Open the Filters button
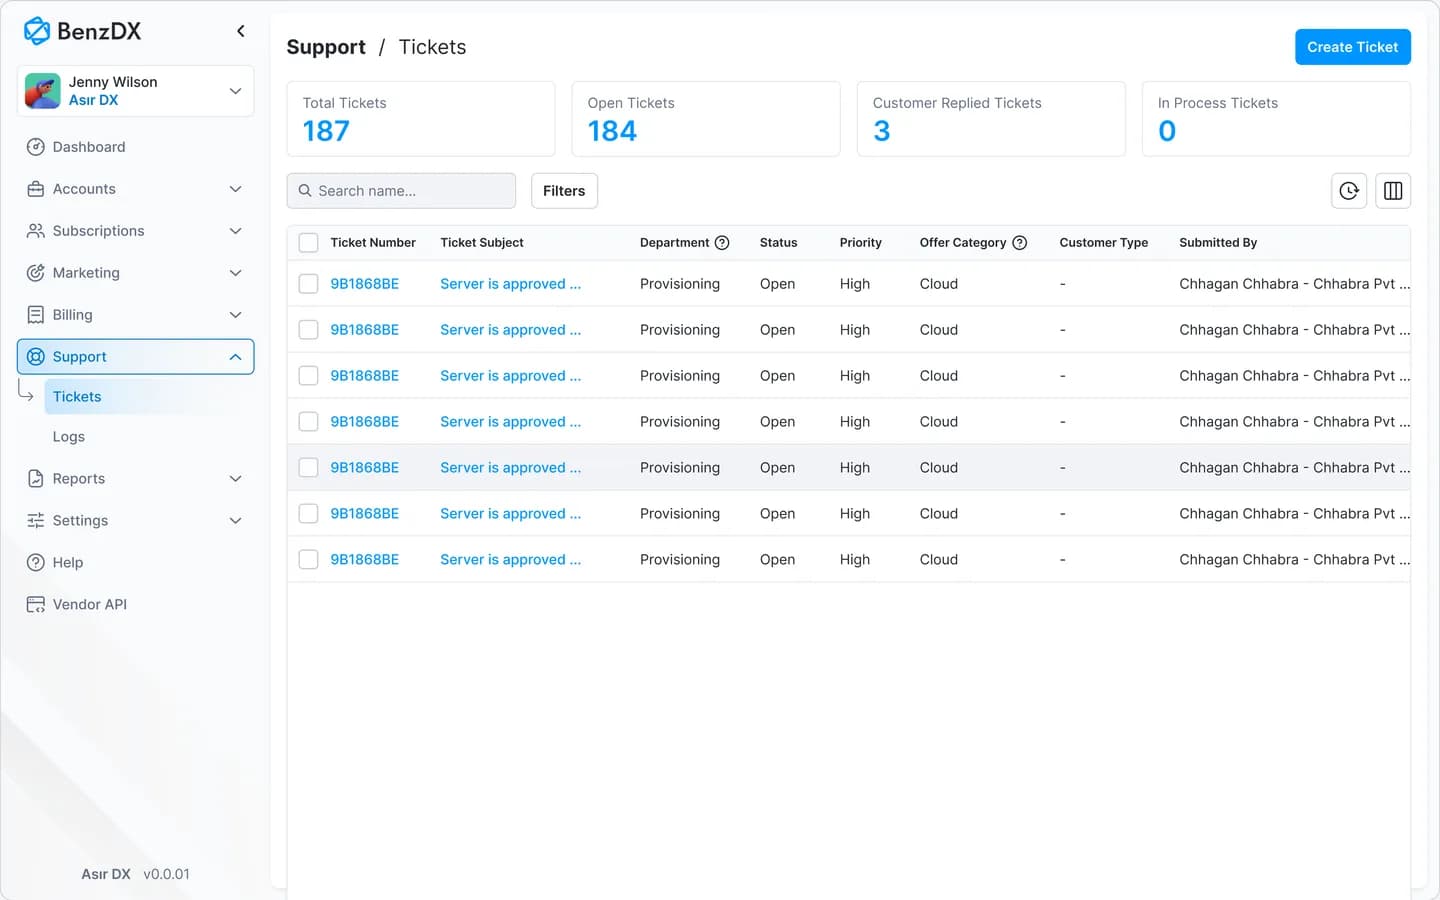 tap(564, 191)
